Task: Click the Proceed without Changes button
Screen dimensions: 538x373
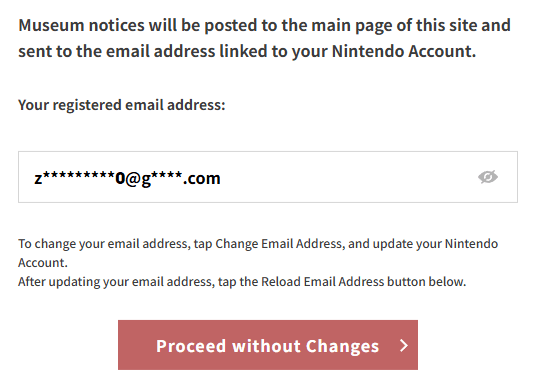Action: pos(268,345)
